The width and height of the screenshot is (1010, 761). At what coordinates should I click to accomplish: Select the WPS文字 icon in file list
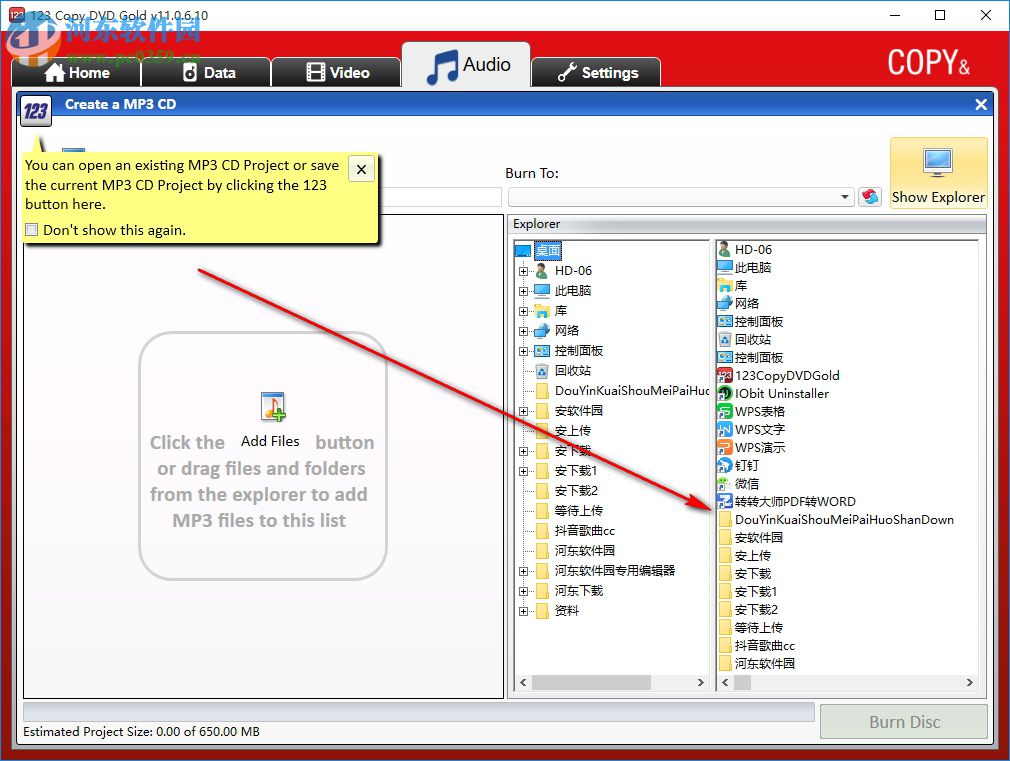725,429
